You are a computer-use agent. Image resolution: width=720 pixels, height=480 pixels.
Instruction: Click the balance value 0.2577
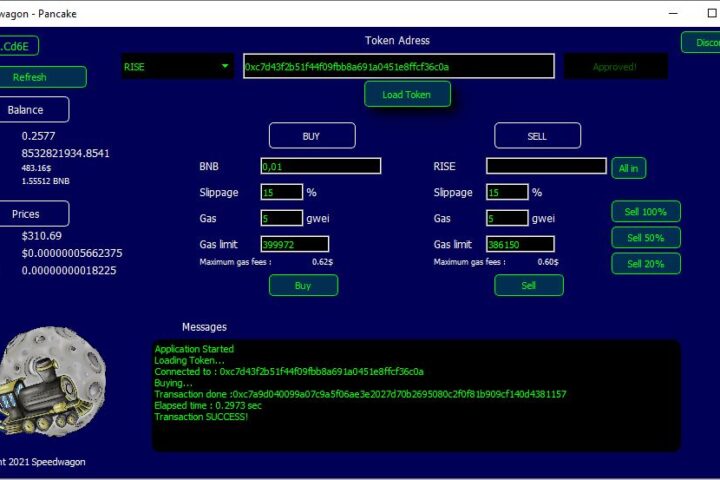(39, 136)
